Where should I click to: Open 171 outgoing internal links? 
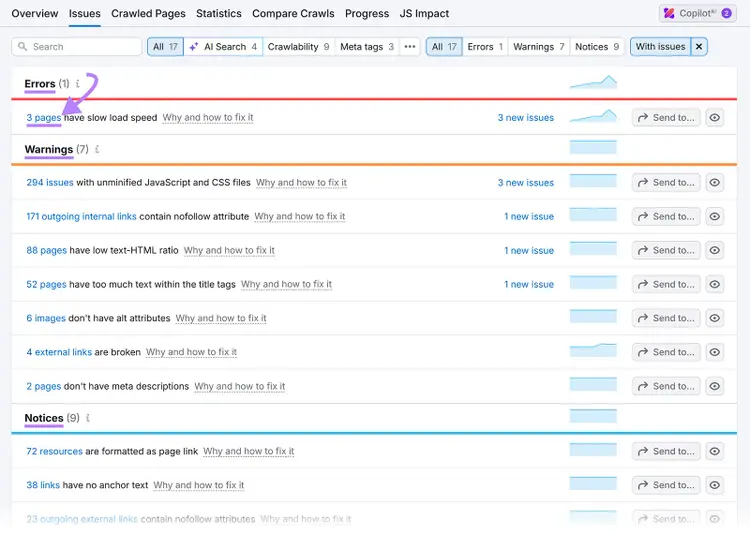point(81,216)
